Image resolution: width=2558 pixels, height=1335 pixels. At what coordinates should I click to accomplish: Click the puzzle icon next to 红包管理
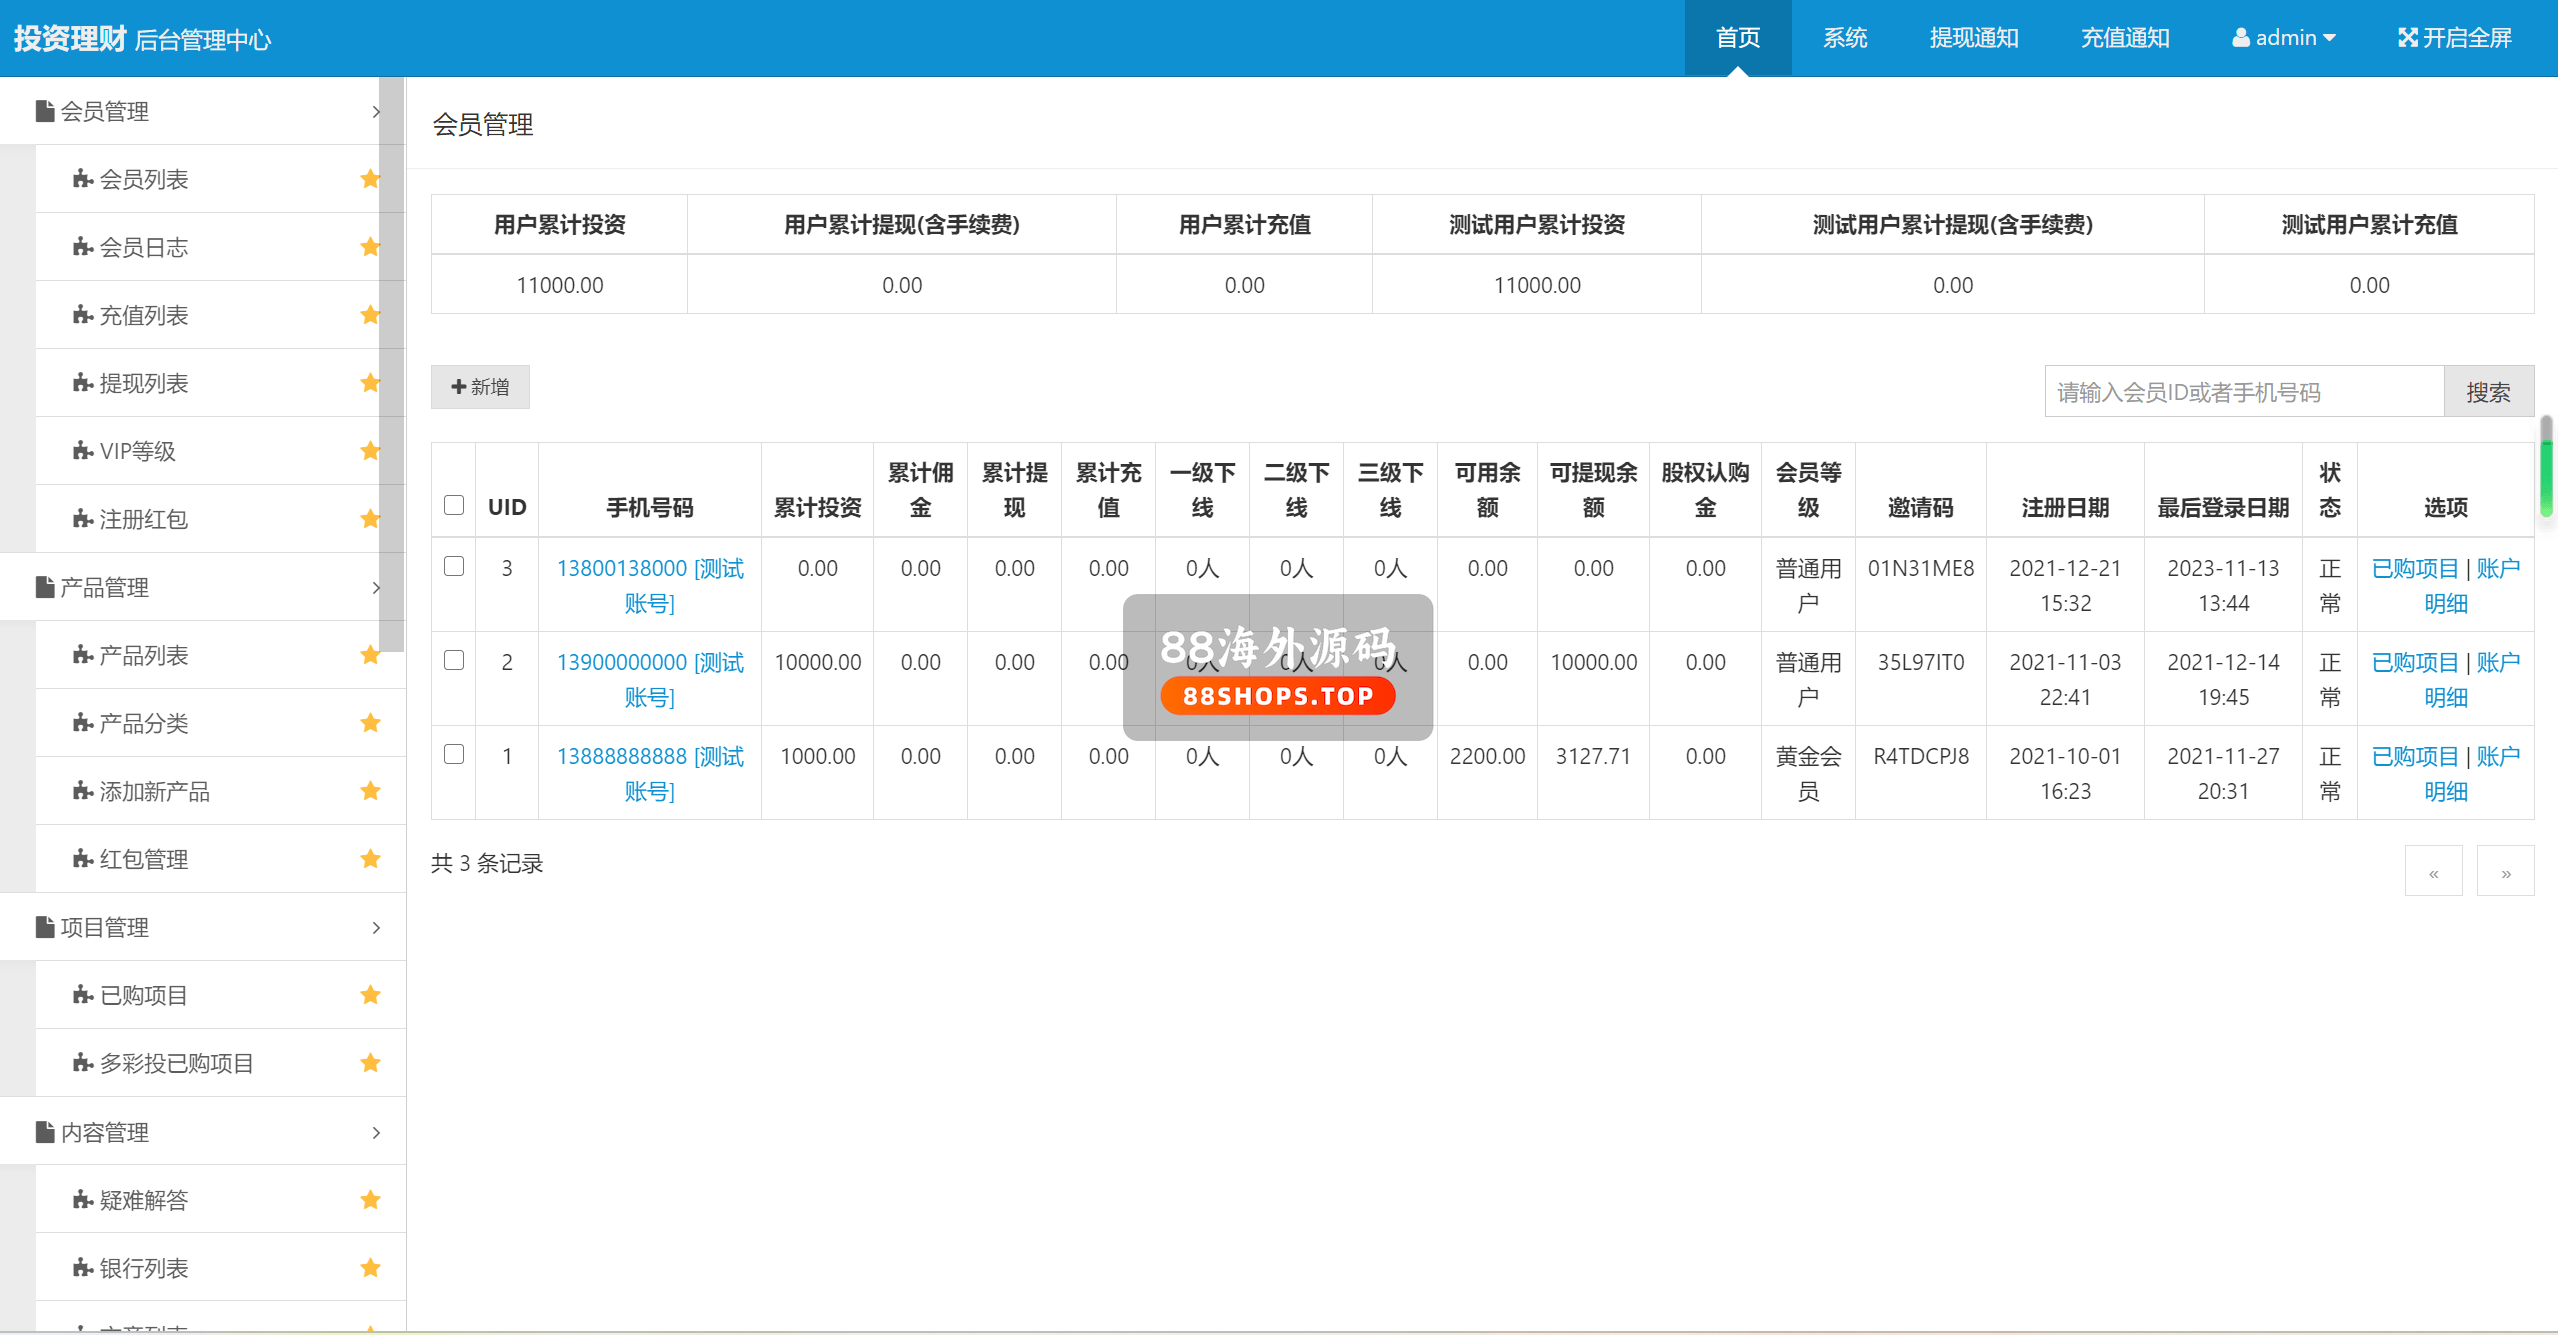point(83,859)
